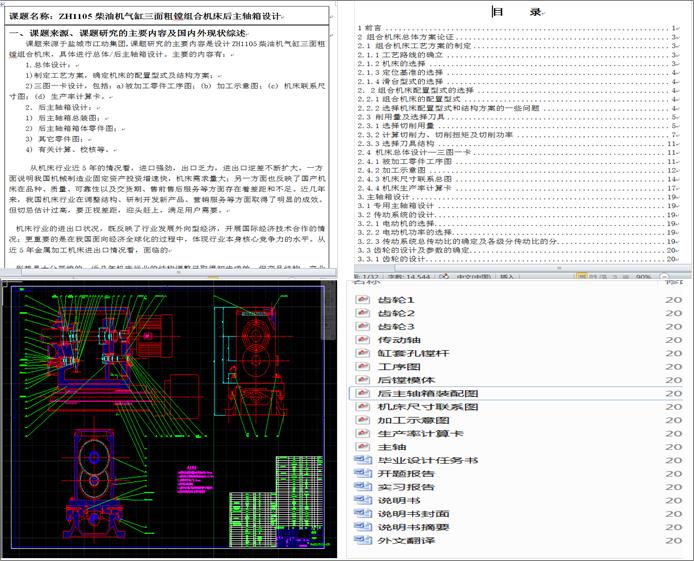Click the '4) 有关计算、校核等' list line
The height and width of the screenshot is (561, 694).
coord(71,149)
